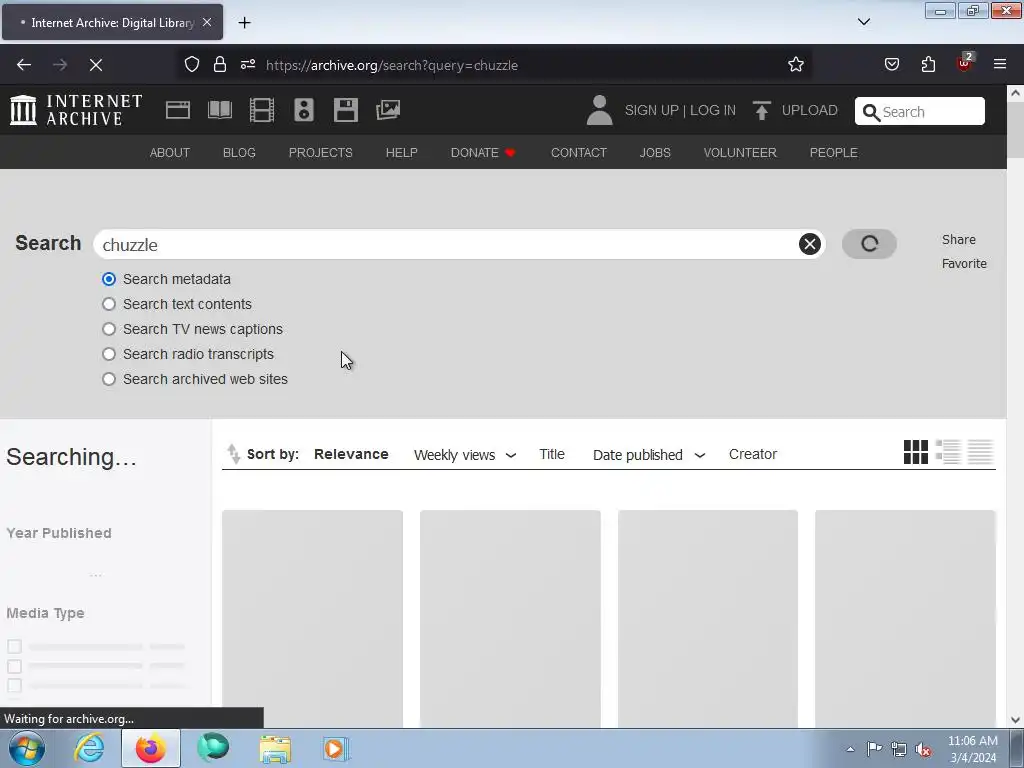Click the top-right Search input box

(x=920, y=111)
